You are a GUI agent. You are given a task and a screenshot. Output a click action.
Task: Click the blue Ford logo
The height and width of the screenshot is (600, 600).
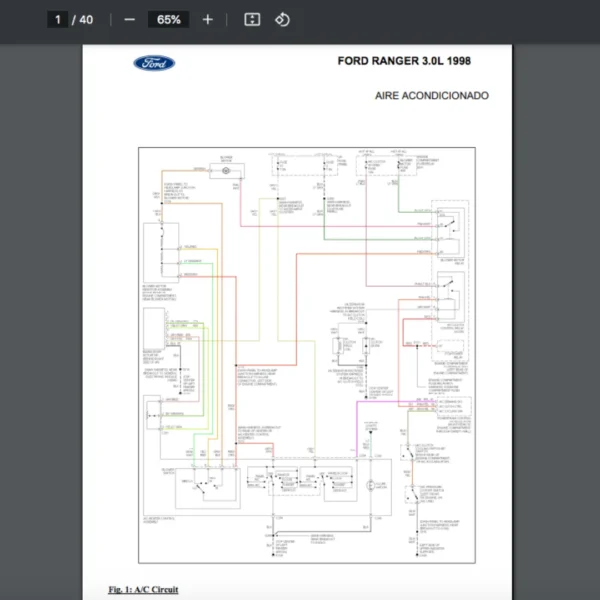(154, 64)
